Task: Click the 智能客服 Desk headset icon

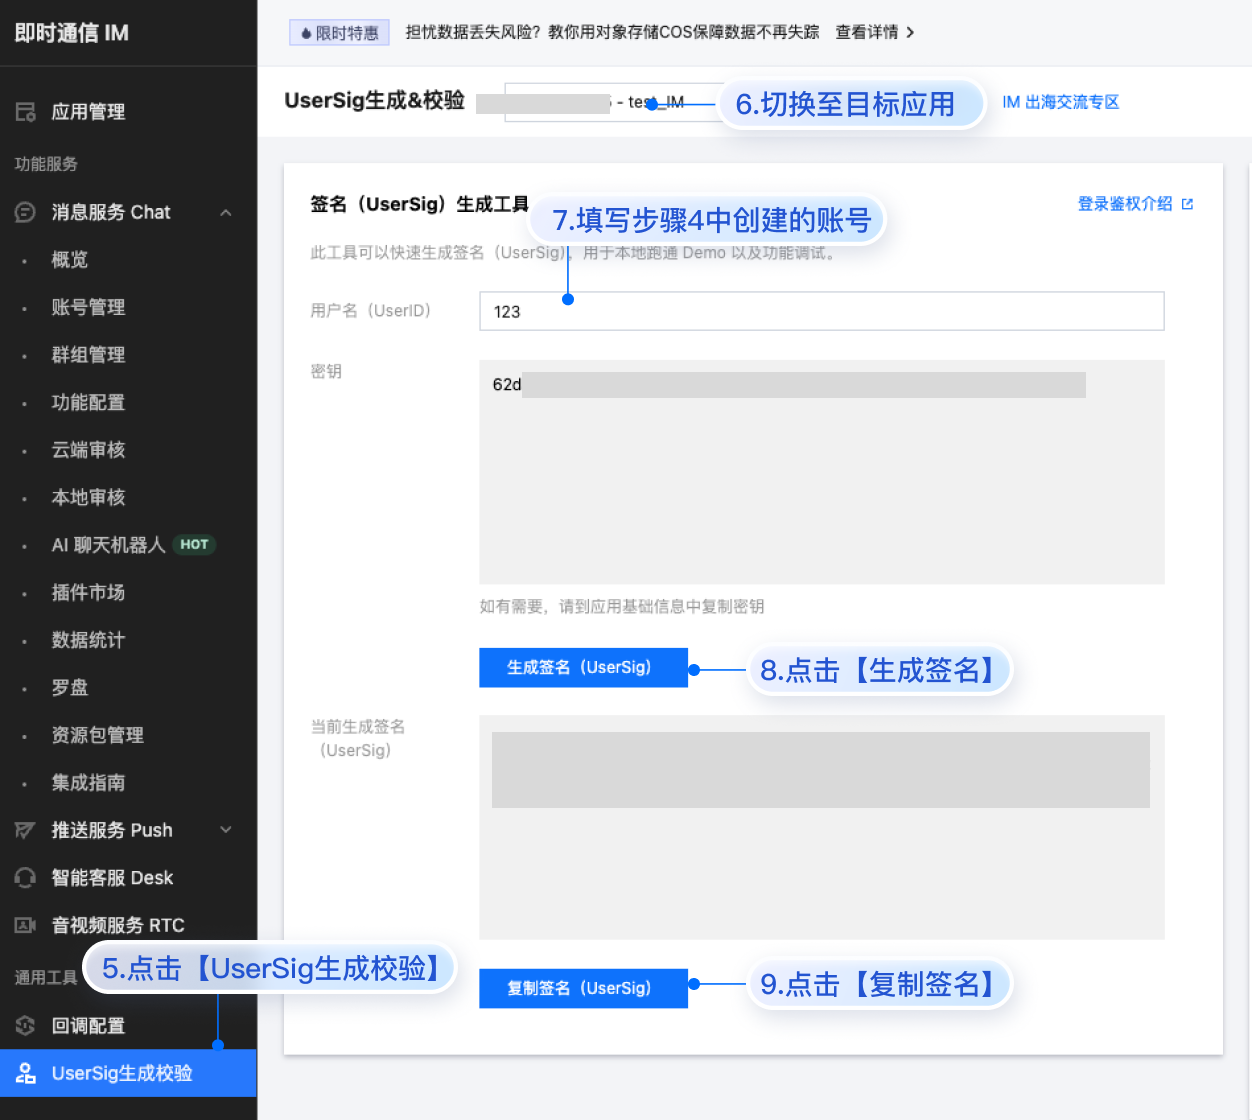Action: tap(26, 878)
